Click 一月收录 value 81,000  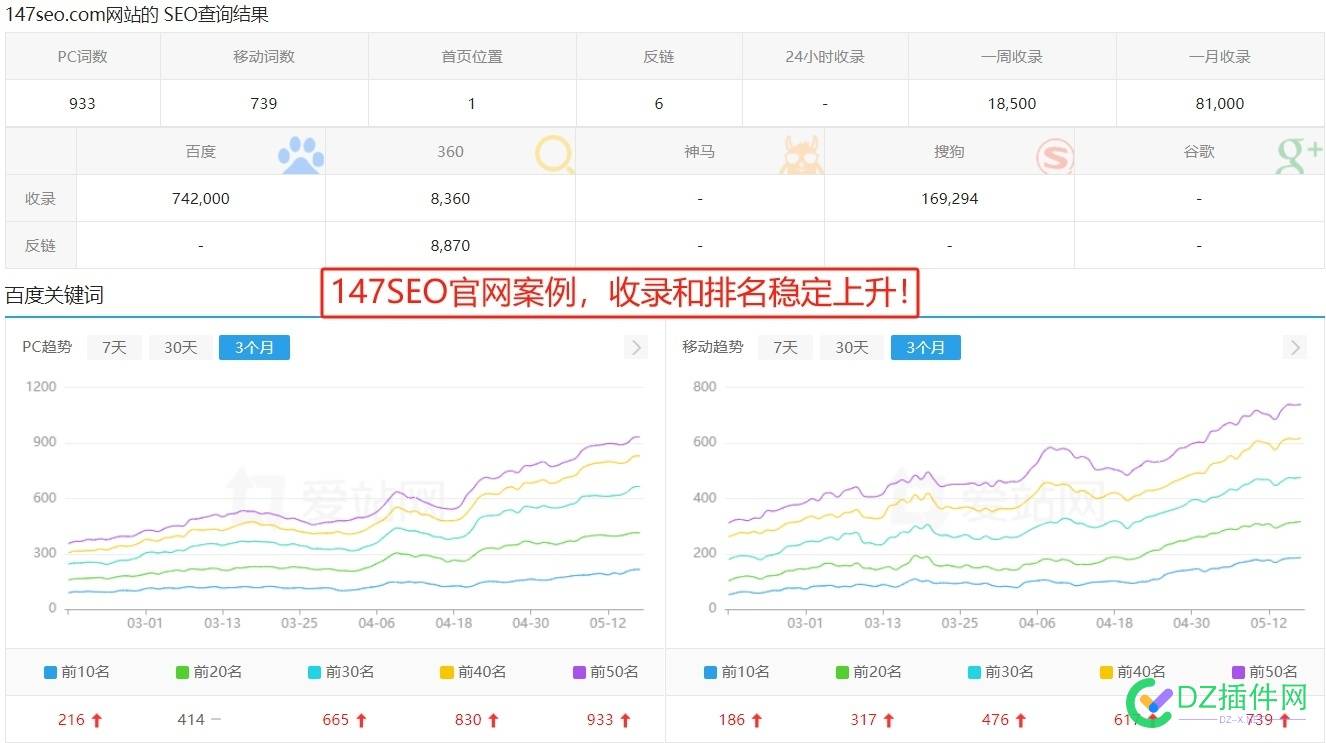click(1219, 103)
